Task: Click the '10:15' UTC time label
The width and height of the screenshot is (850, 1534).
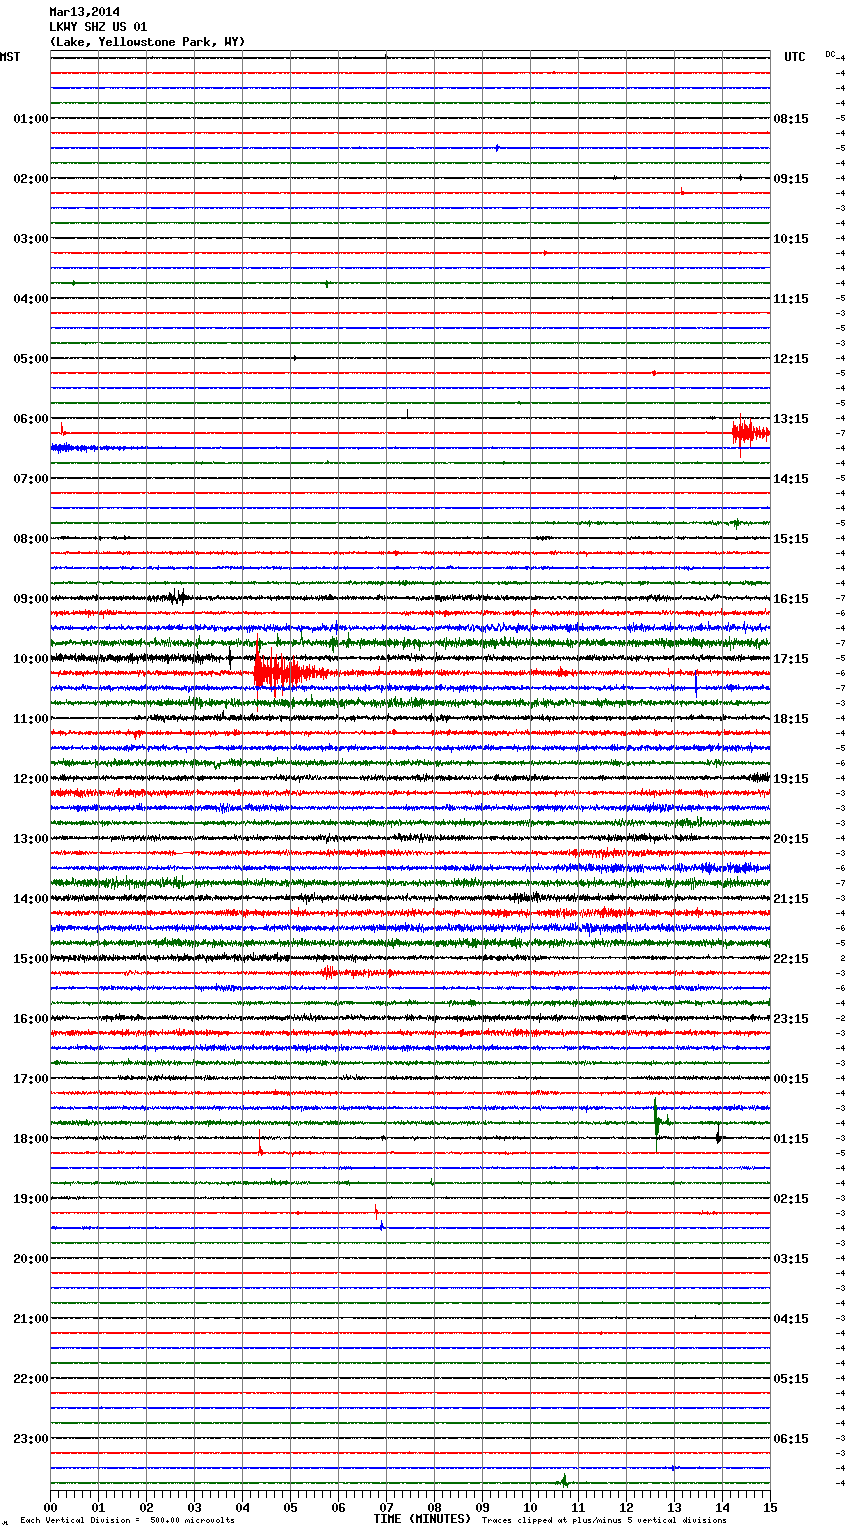Action: click(791, 239)
